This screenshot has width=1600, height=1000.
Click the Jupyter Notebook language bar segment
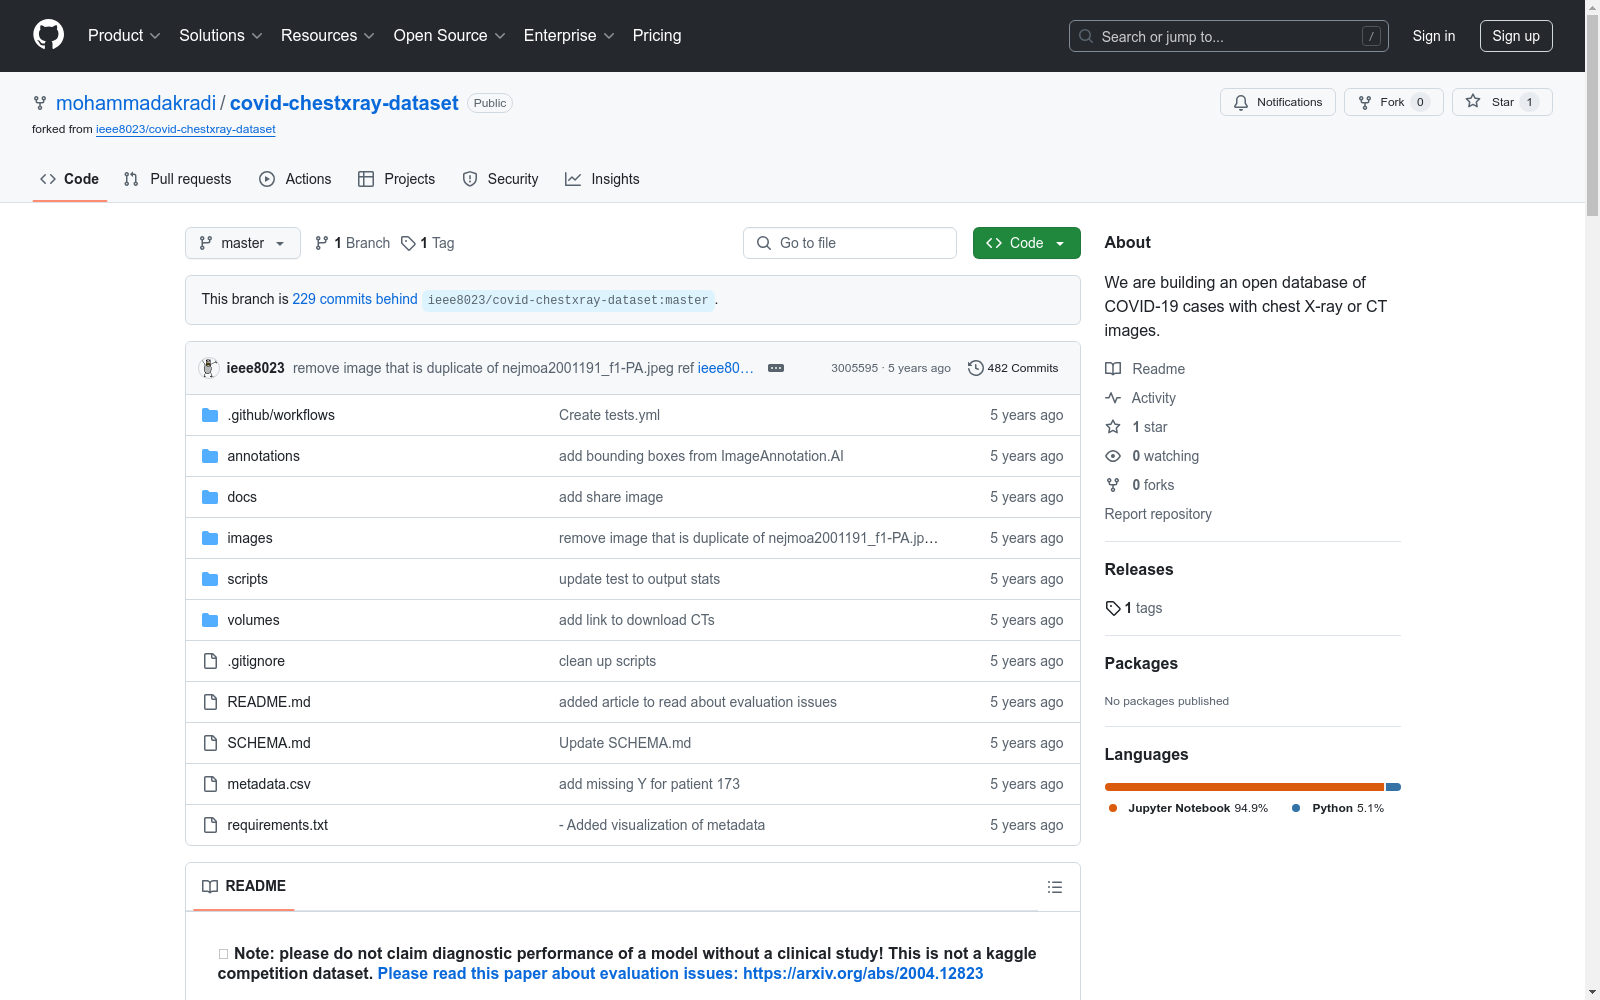[x=1244, y=787]
